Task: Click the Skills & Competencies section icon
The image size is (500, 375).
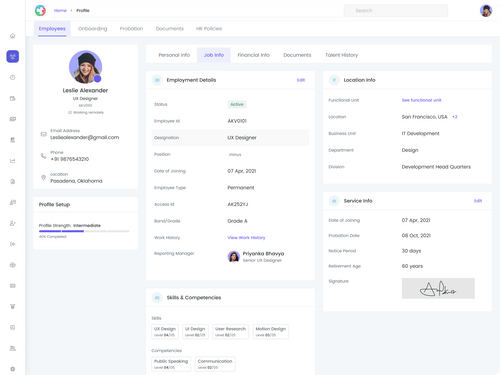Action: [x=157, y=297]
